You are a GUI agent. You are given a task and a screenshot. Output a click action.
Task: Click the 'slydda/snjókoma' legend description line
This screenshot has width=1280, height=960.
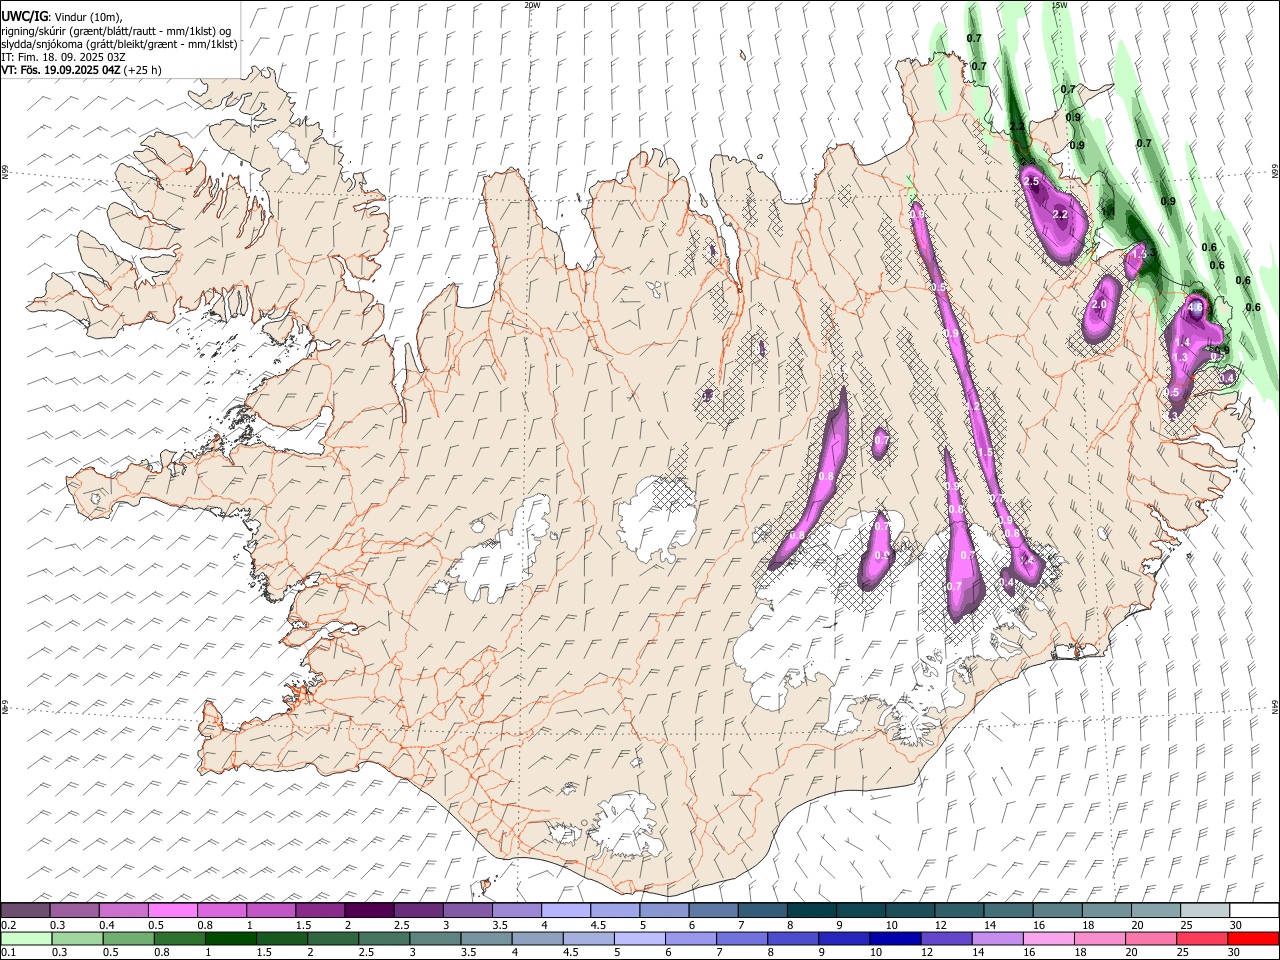point(119,44)
